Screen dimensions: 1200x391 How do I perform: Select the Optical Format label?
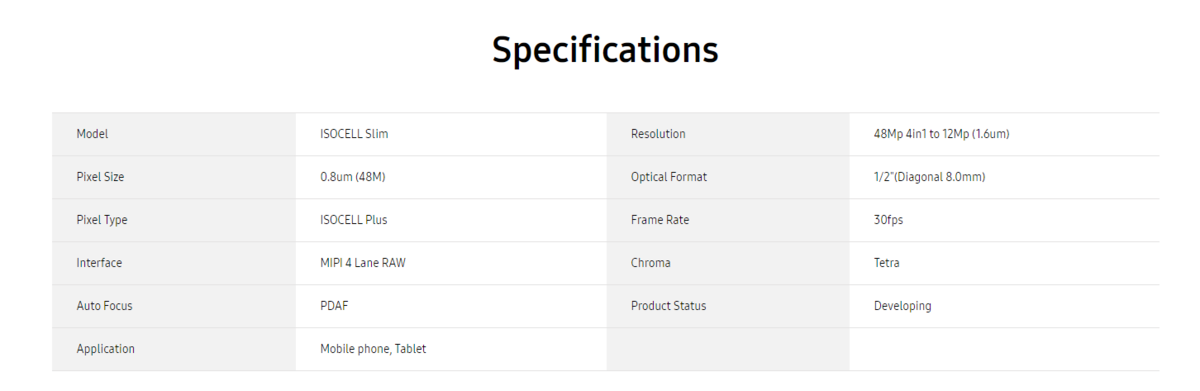pyautogui.click(x=669, y=177)
